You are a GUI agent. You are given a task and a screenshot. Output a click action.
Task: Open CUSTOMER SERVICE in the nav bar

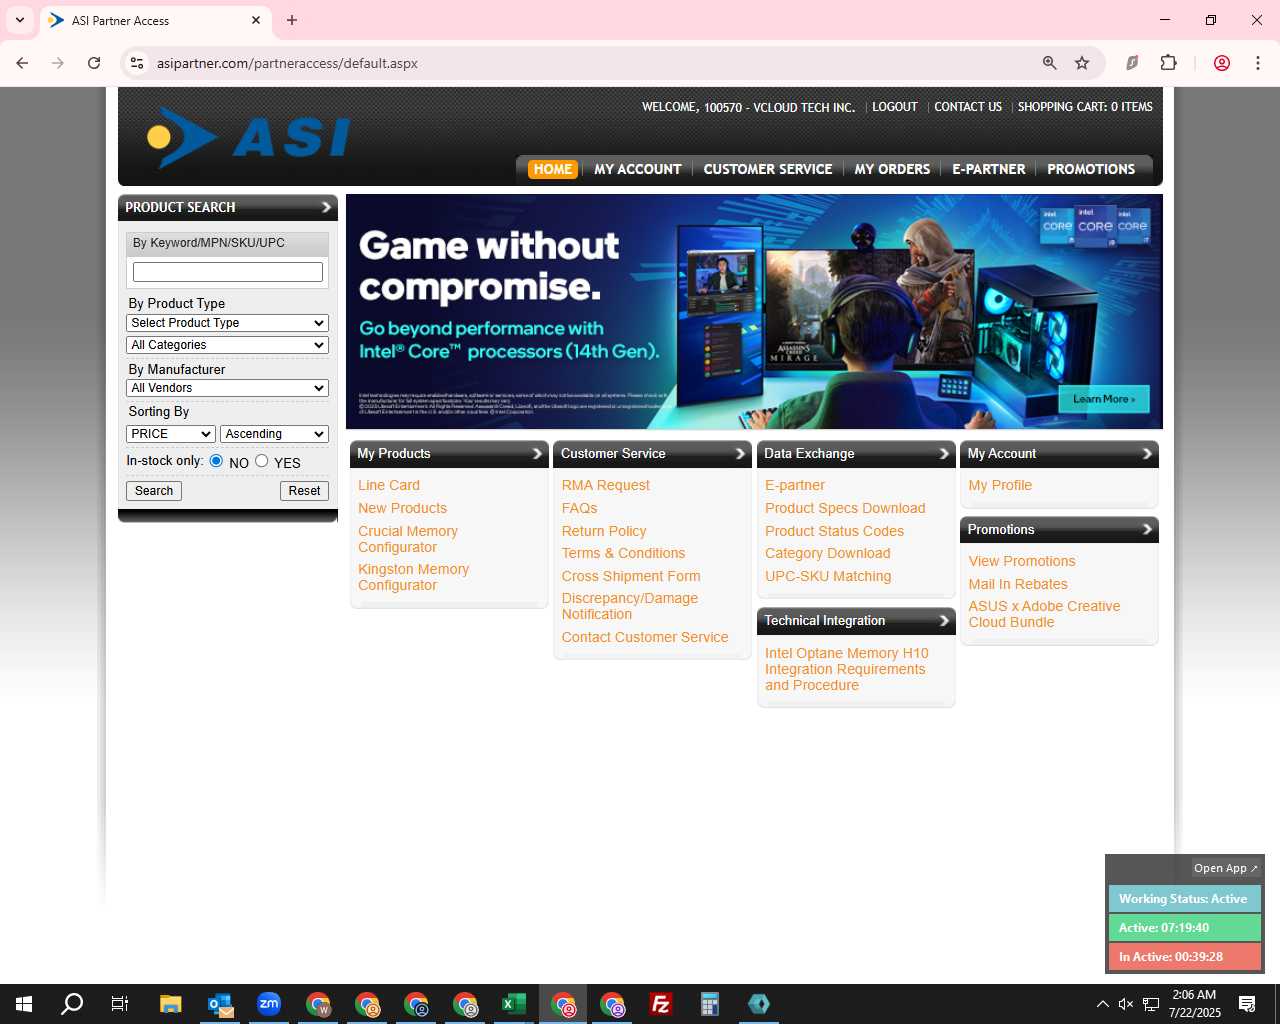click(x=768, y=169)
